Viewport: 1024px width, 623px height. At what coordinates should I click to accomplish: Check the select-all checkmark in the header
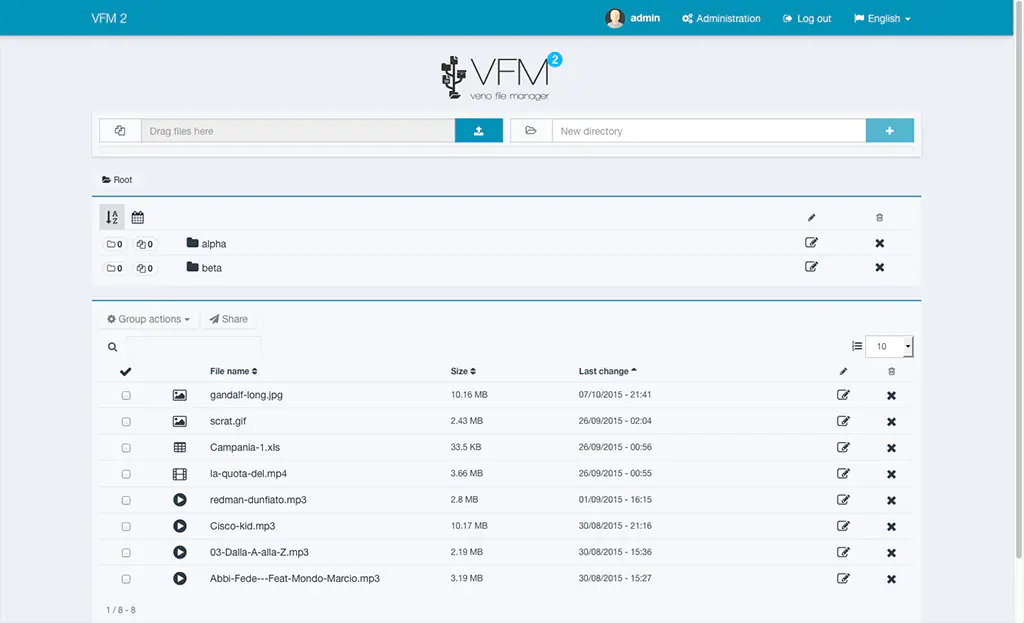[124, 370]
